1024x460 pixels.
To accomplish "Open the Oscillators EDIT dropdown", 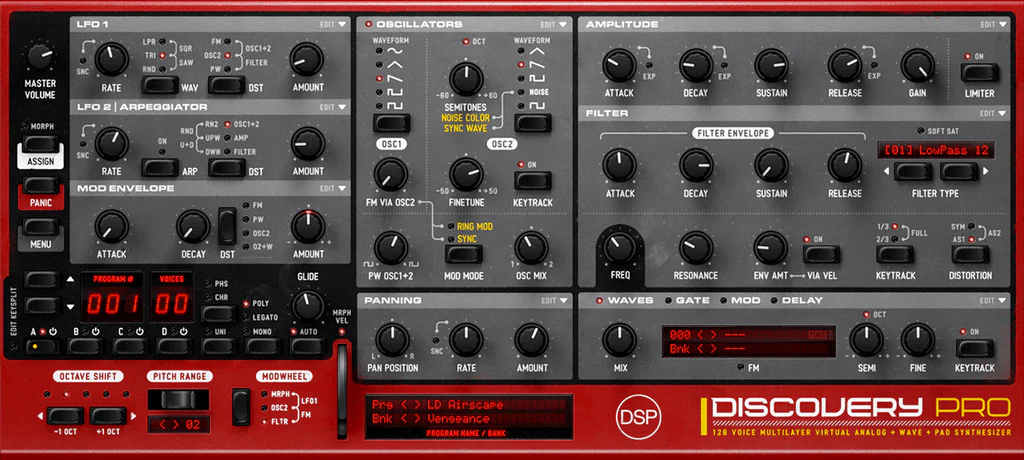I will click(554, 24).
